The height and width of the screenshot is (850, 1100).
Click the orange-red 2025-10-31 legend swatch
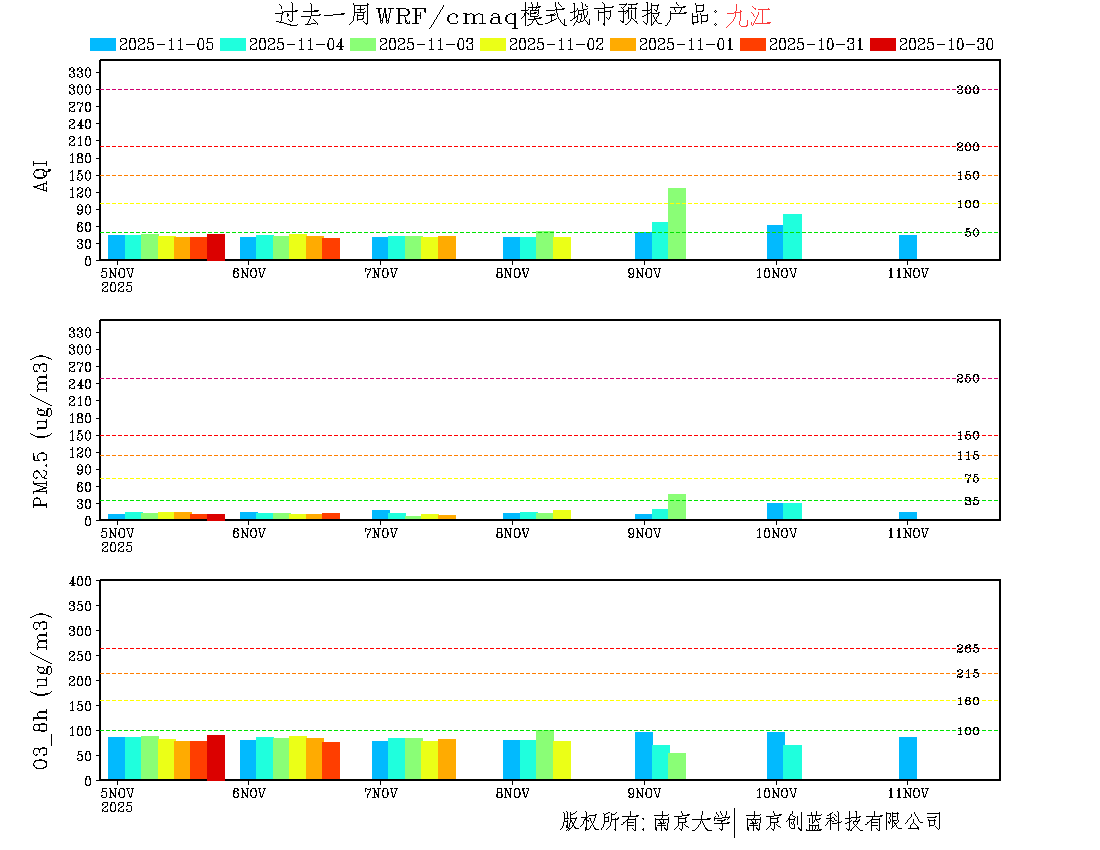coord(753,44)
